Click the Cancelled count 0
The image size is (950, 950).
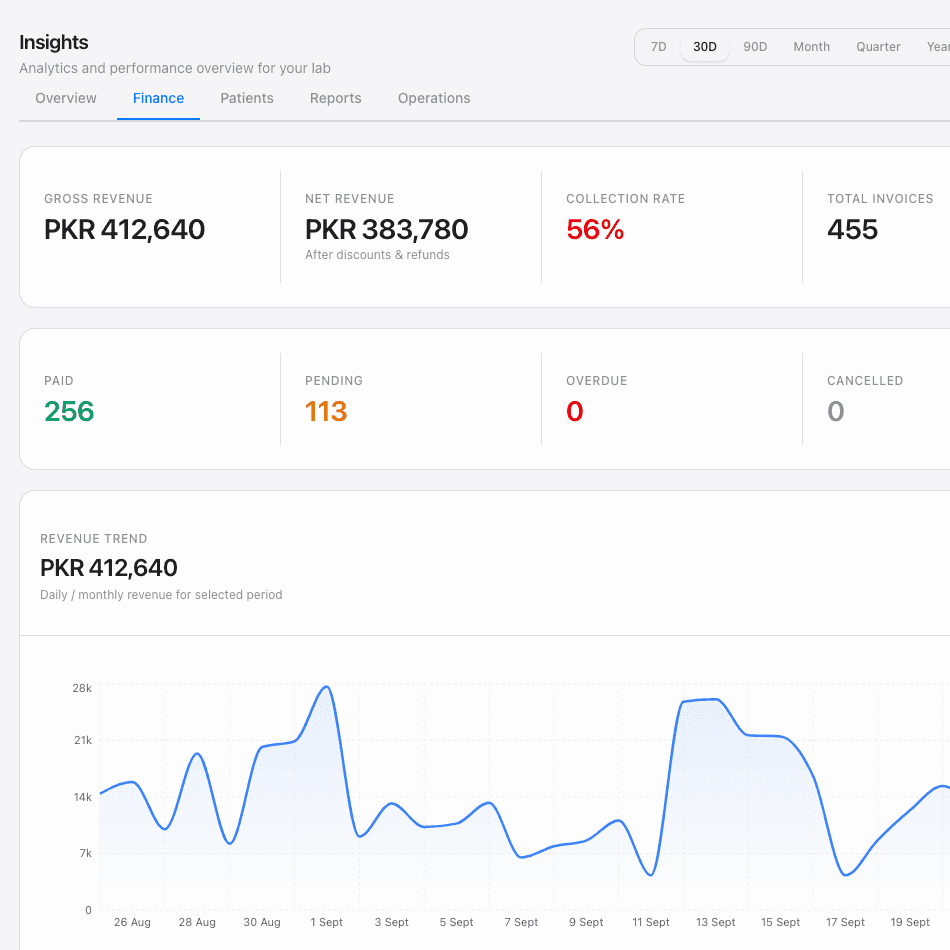pyautogui.click(x=835, y=411)
